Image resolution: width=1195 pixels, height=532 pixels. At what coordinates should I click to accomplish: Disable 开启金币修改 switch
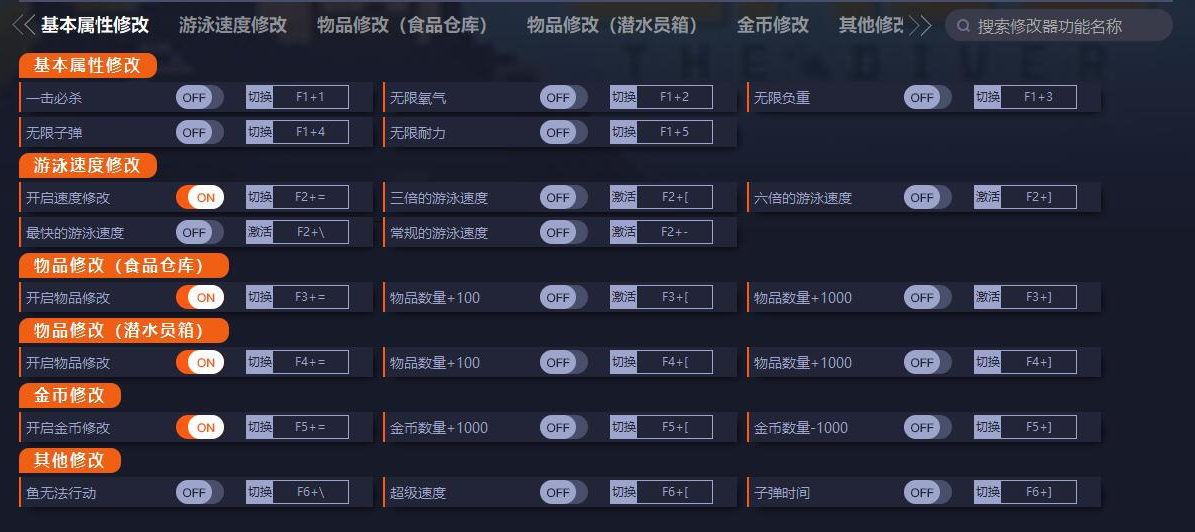[x=200, y=427]
